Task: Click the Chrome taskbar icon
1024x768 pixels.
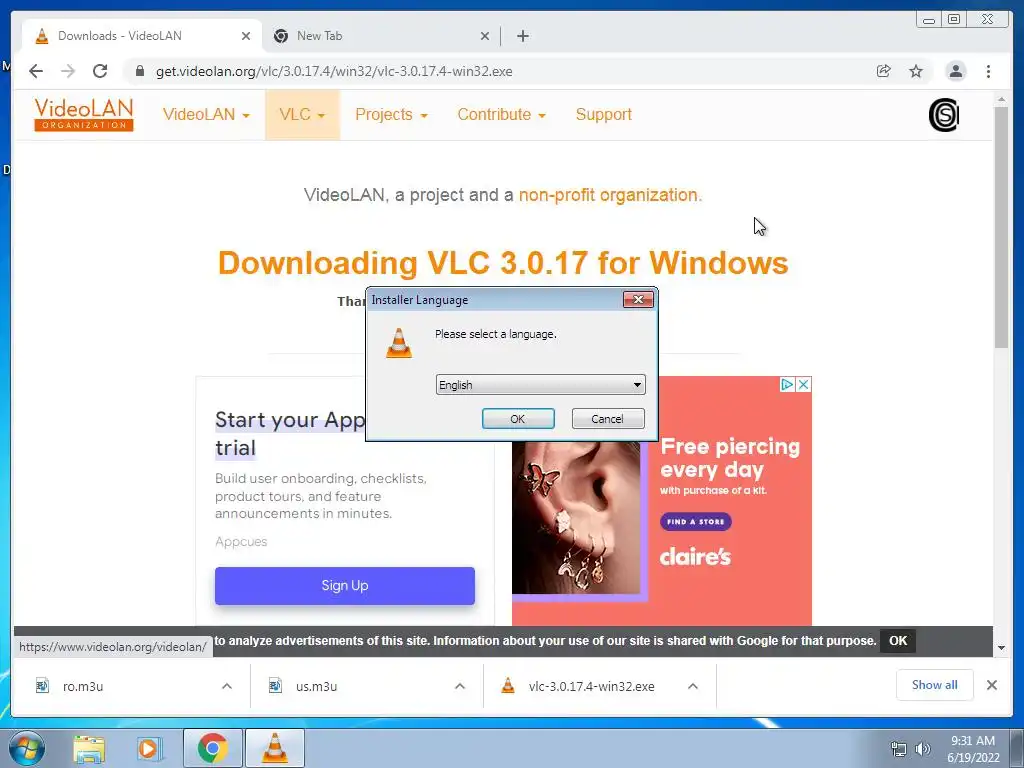Action: coord(212,748)
